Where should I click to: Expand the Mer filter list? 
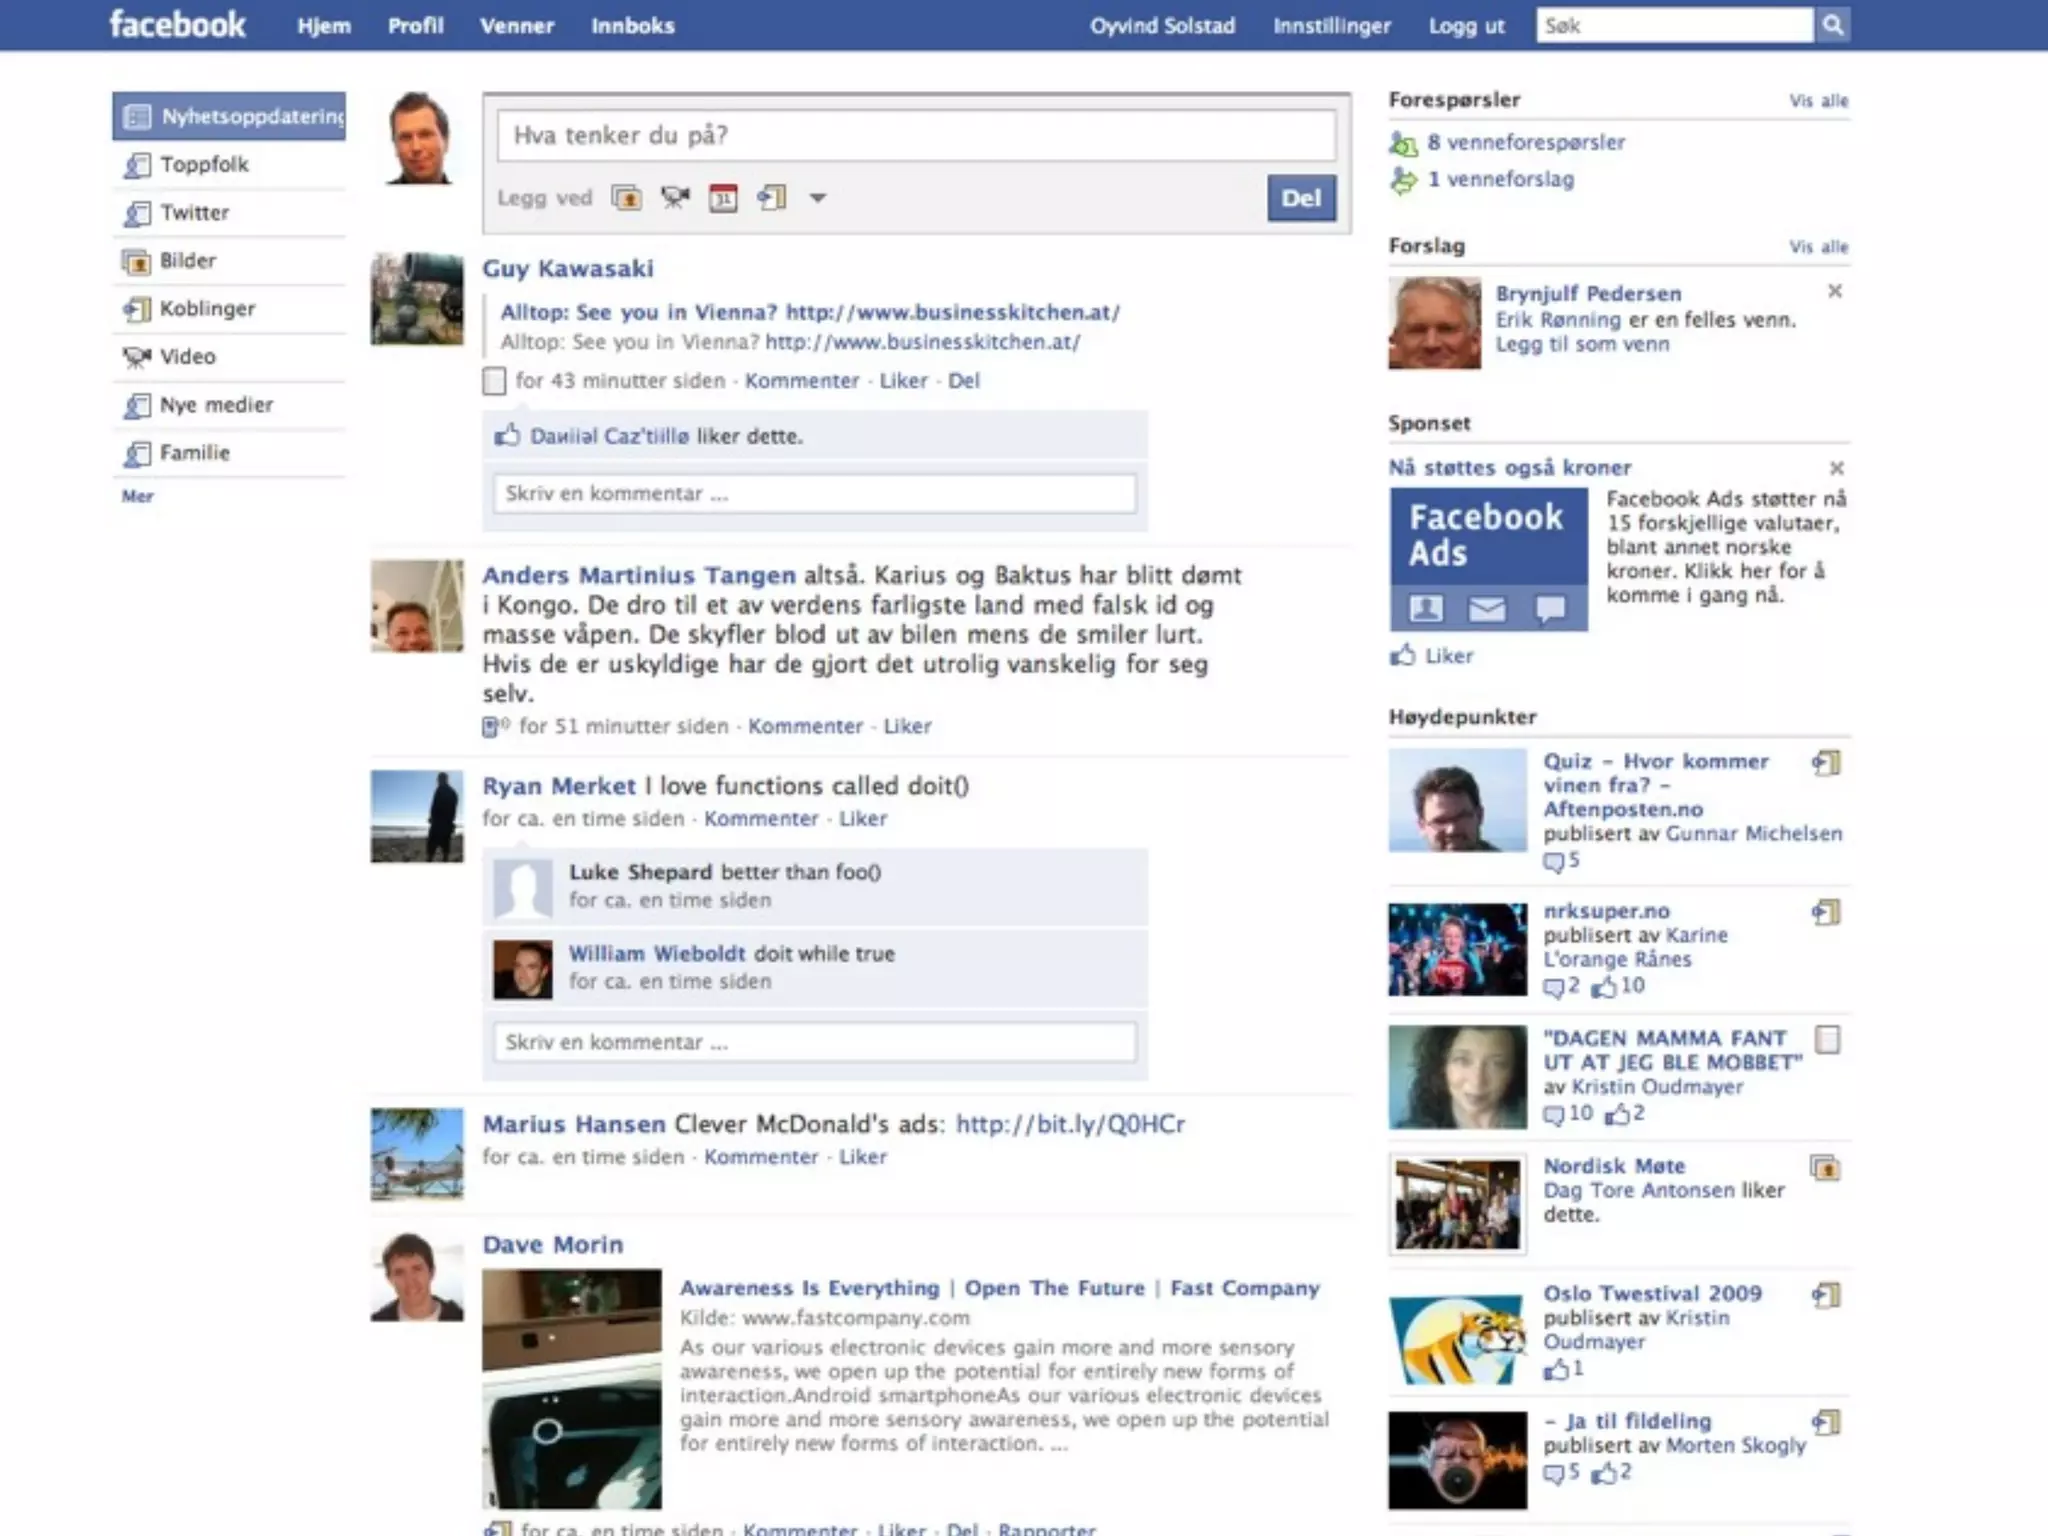pos(138,497)
